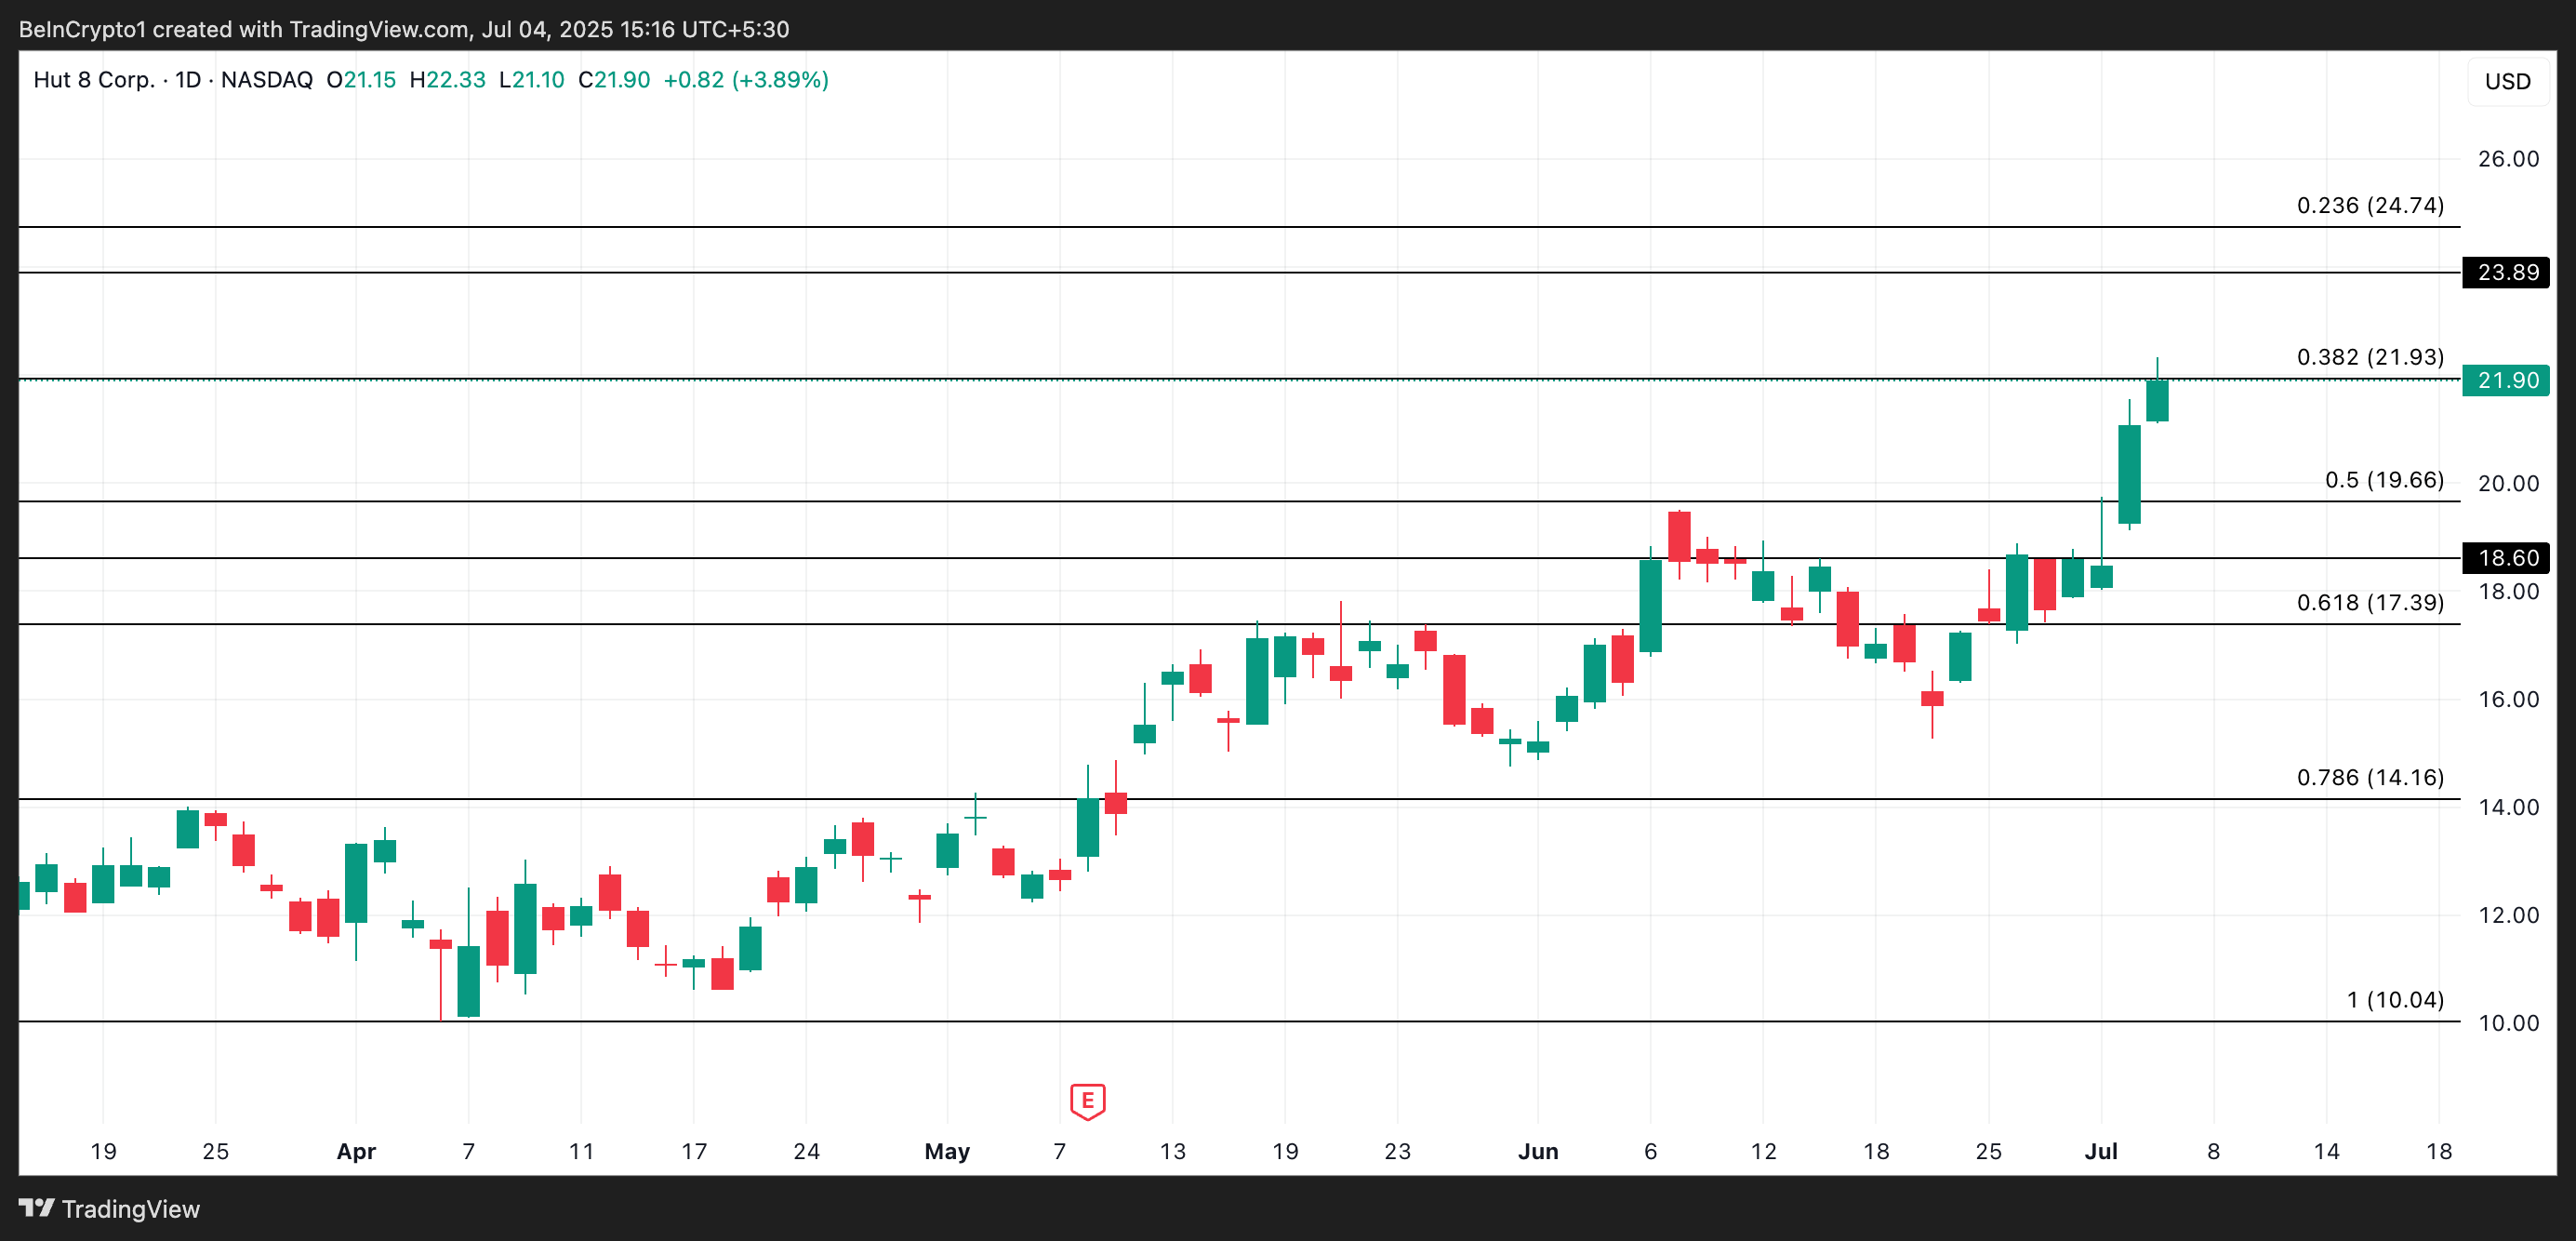Click the latest green candle near 21.90
The width and height of the screenshot is (2576, 1241).
(2157, 400)
